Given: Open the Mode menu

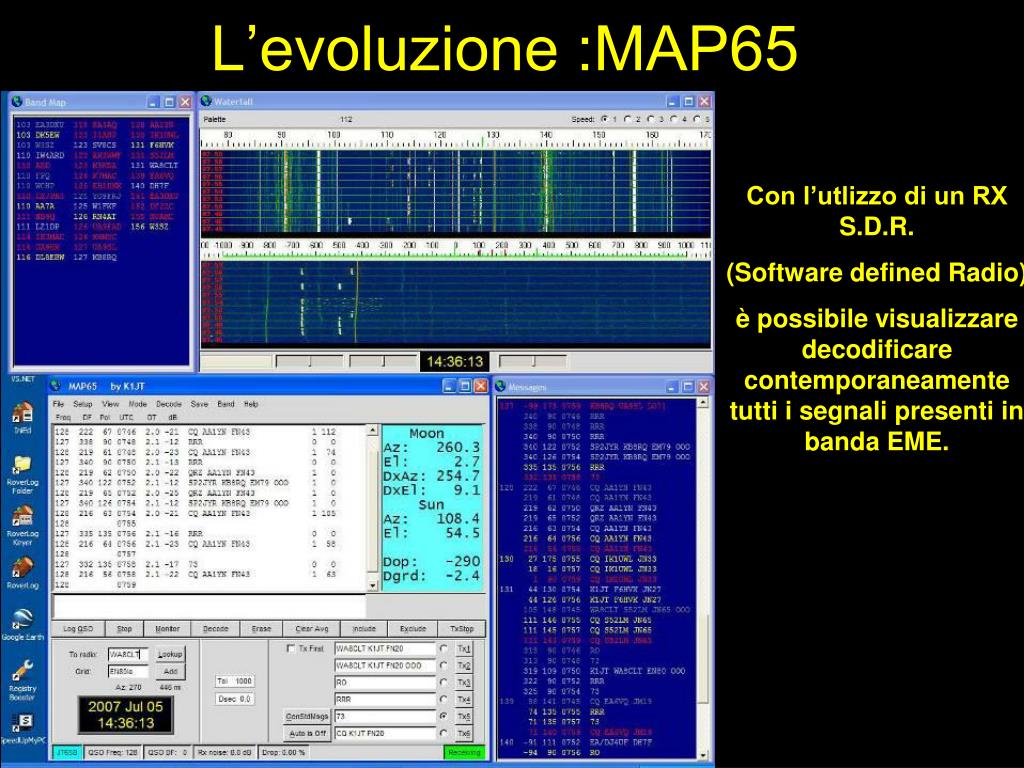Looking at the screenshot, I should (x=137, y=404).
